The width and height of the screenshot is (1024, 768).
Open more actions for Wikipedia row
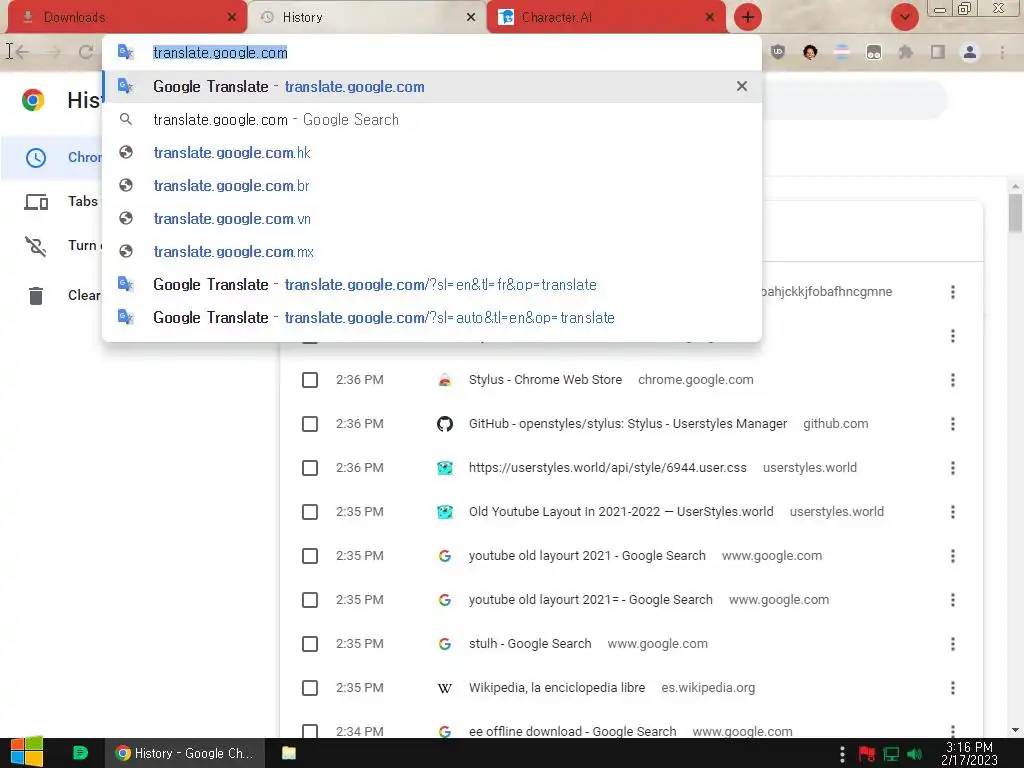click(x=953, y=688)
